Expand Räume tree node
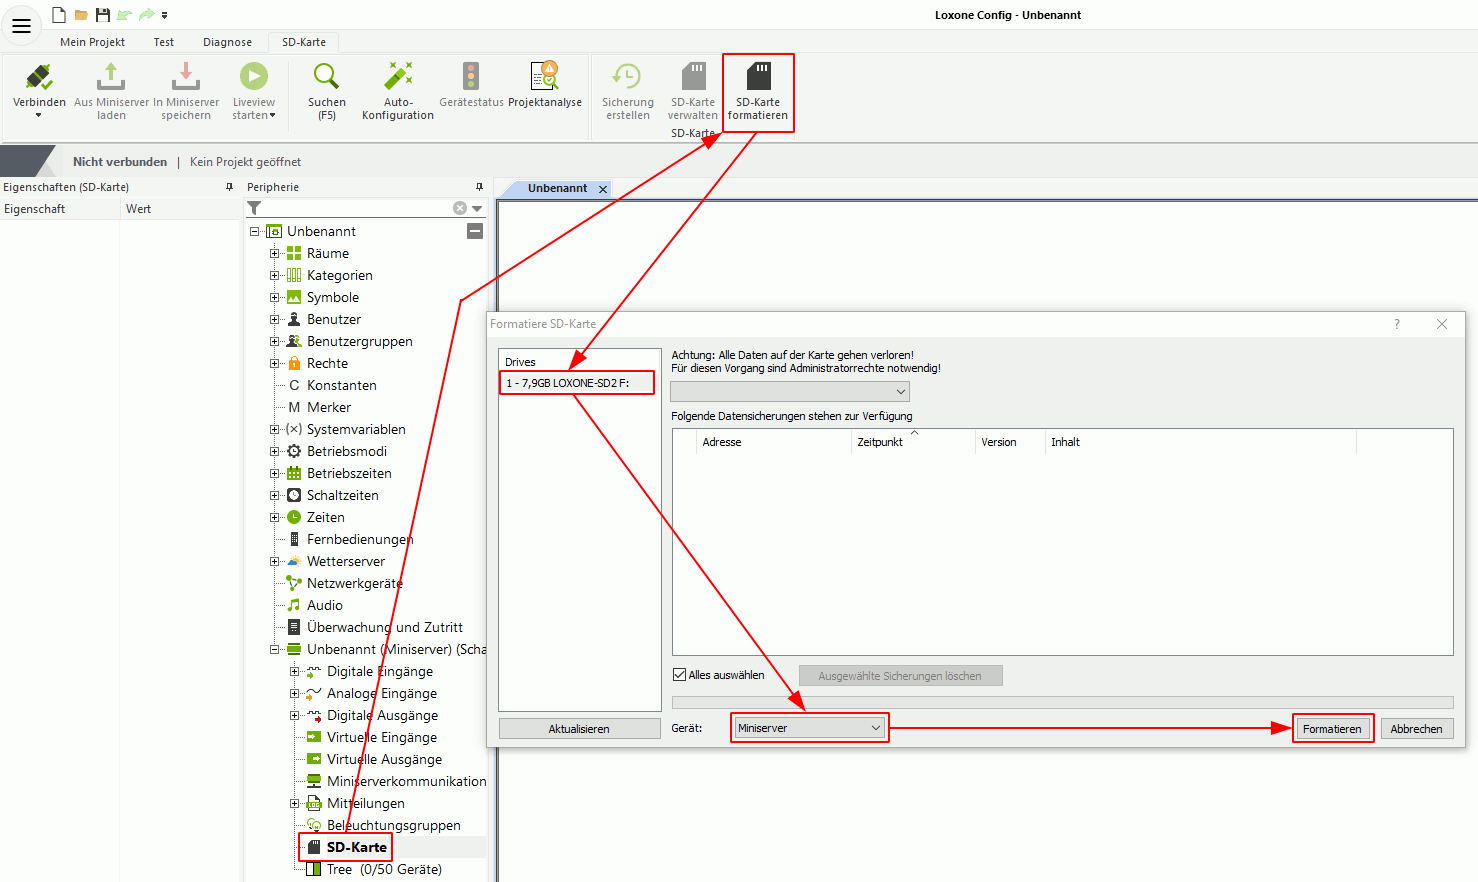Image resolution: width=1478 pixels, height=882 pixels. pos(274,253)
